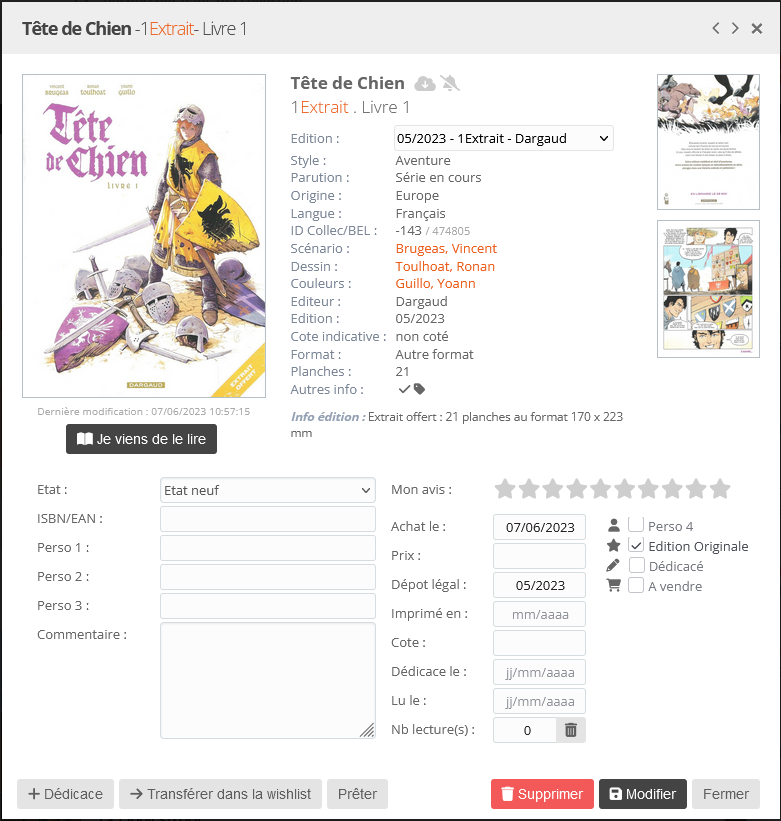Enable the A vendre checkbox
This screenshot has width=781, height=821.
click(636, 585)
